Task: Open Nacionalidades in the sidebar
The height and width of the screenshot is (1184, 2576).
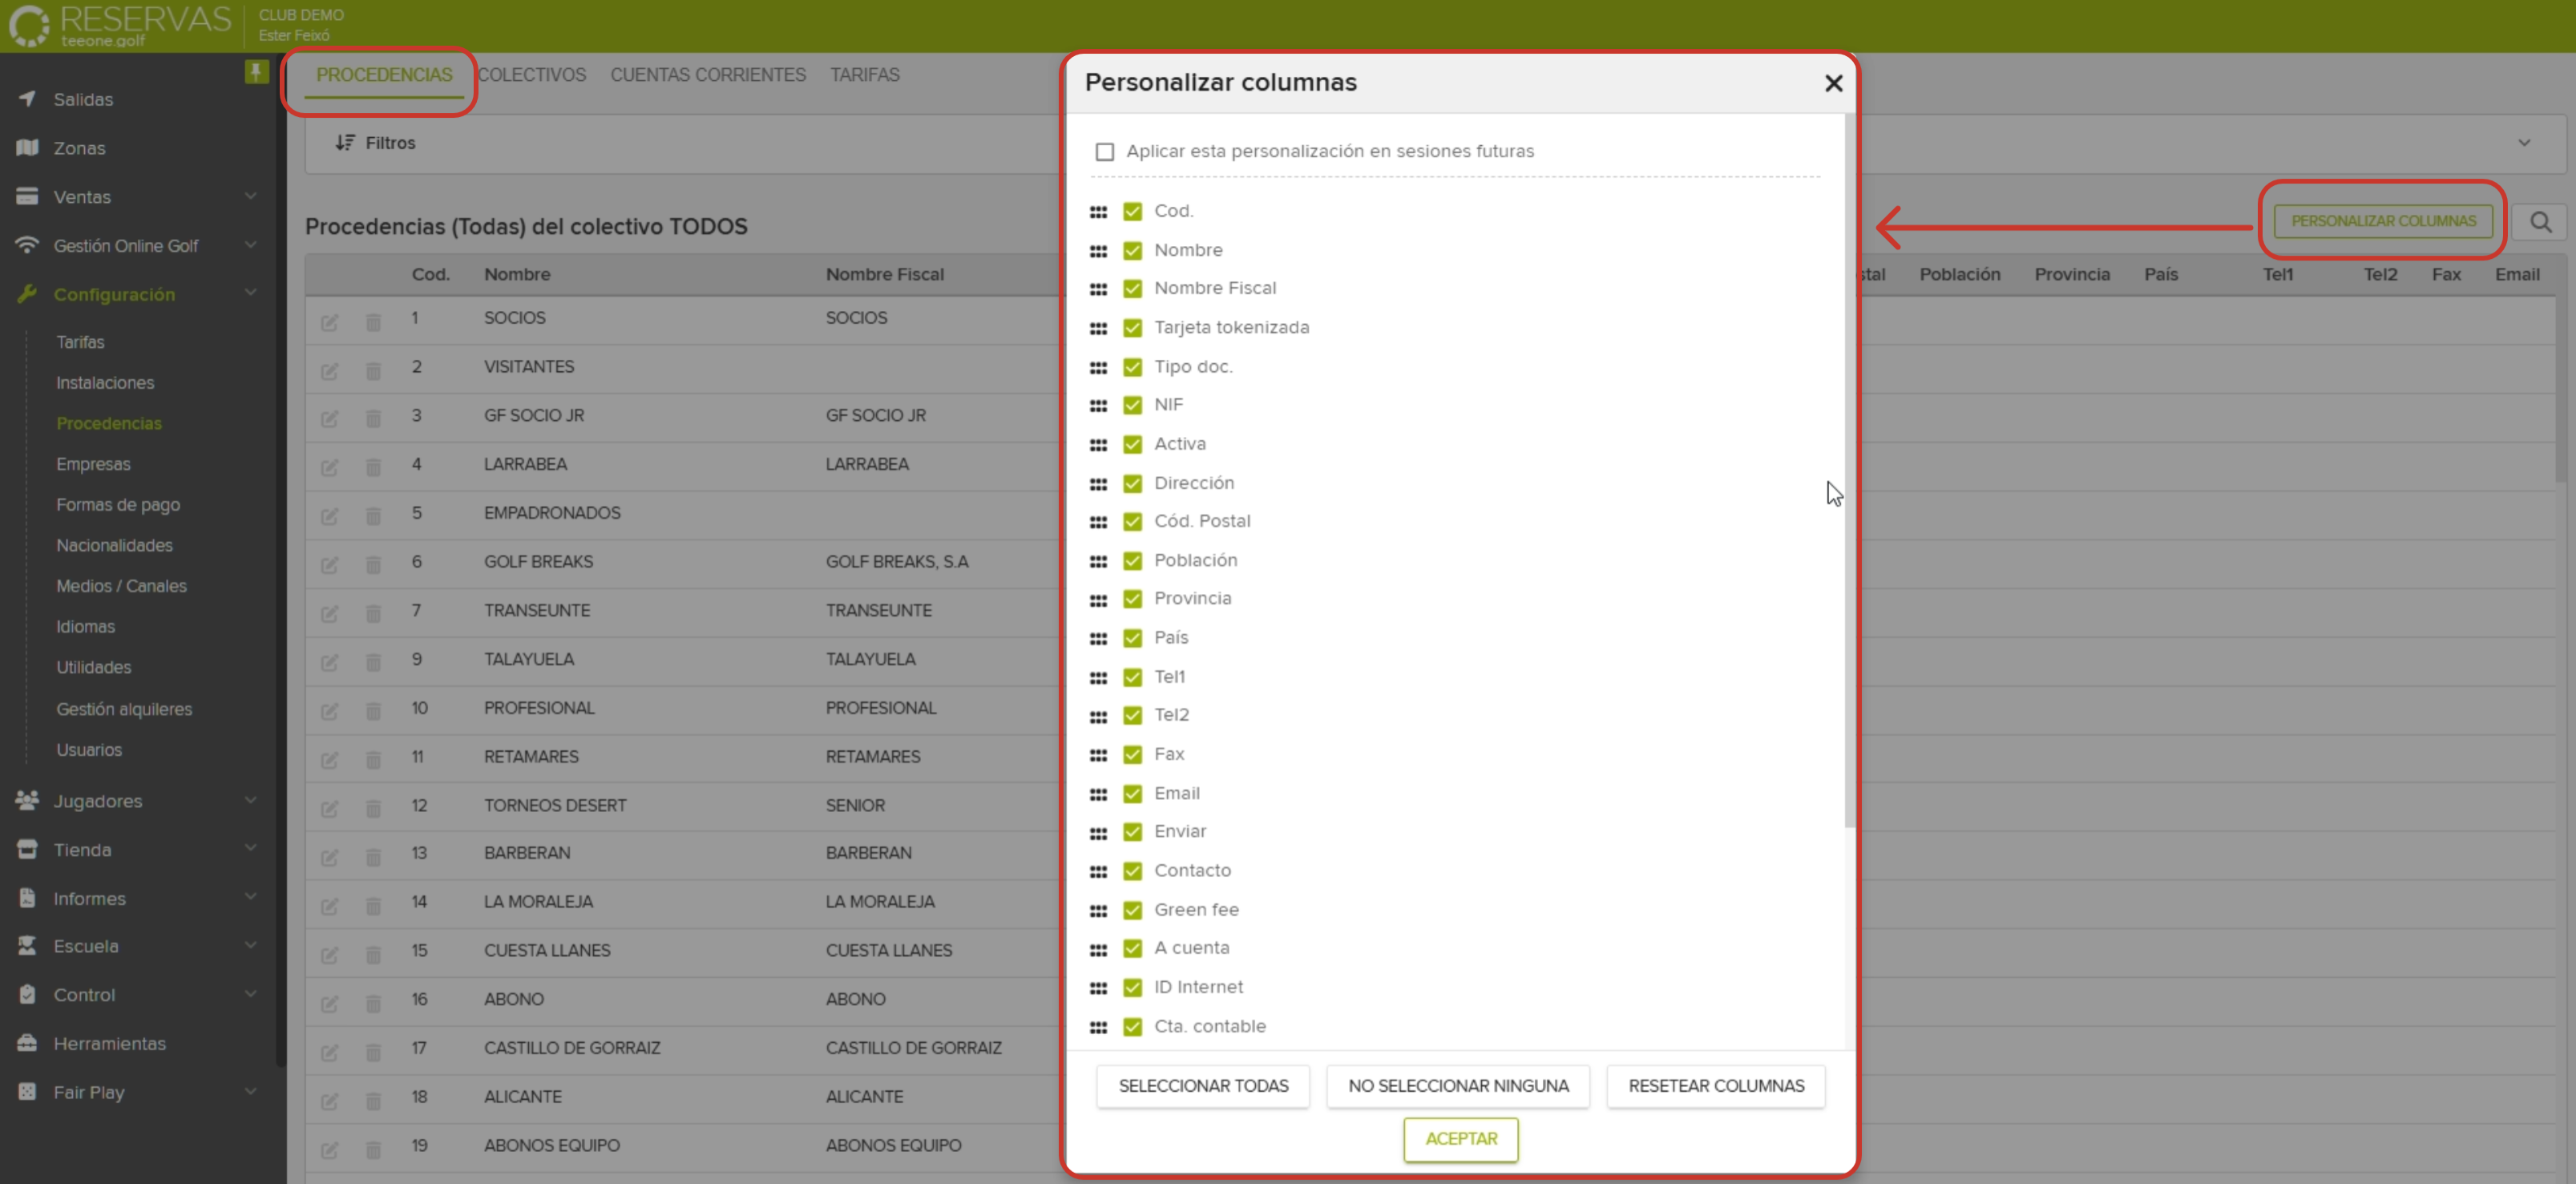Action: (114, 545)
